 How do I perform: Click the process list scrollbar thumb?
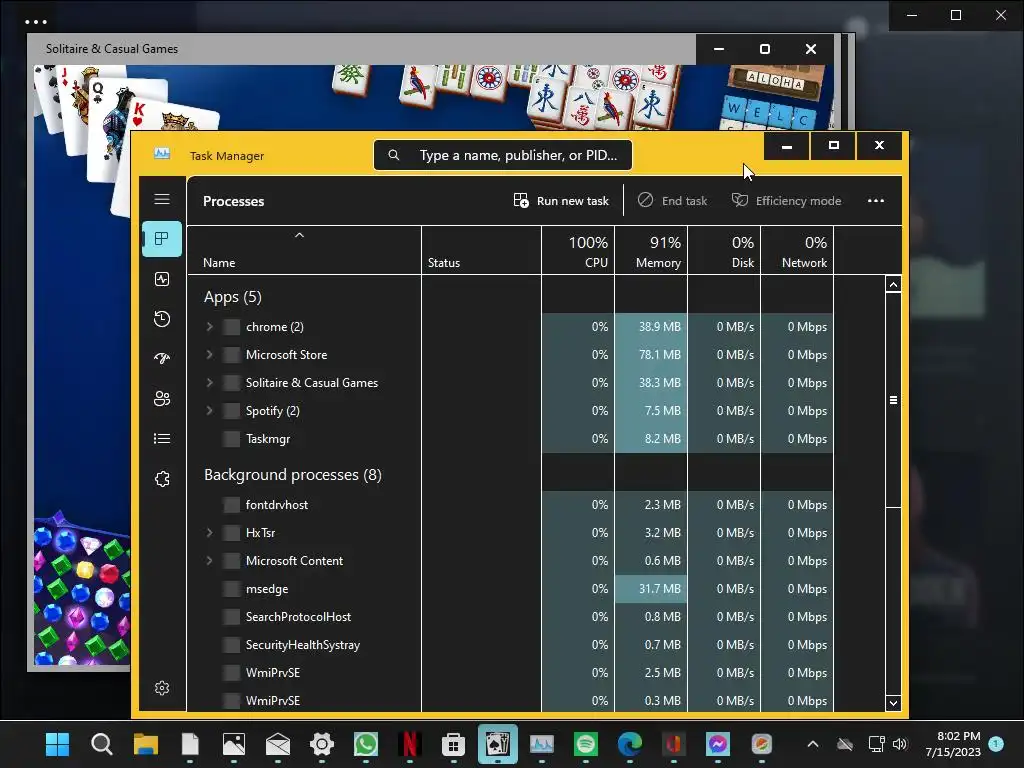tap(893, 400)
